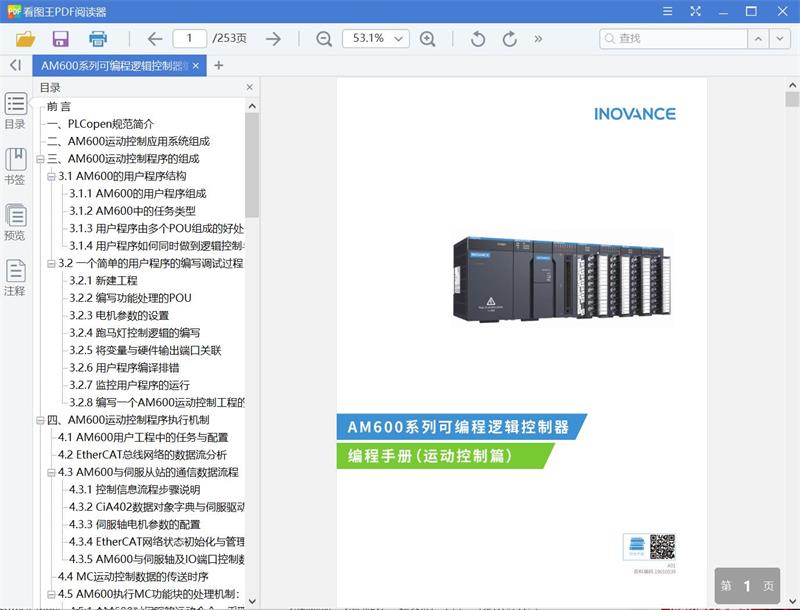Click the QR code on the cover page
This screenshot has height=610, width=800.
coord(662,547)
